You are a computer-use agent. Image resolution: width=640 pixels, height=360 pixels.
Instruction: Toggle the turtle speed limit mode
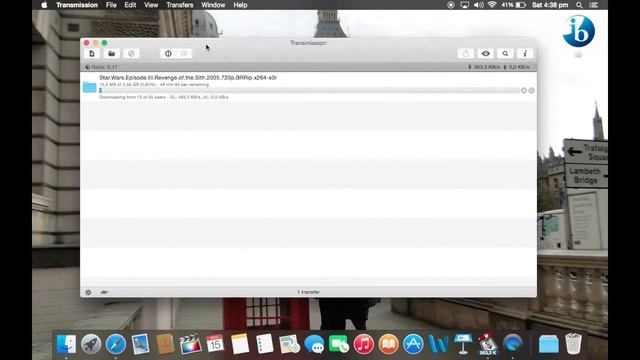tap(104, 292)
